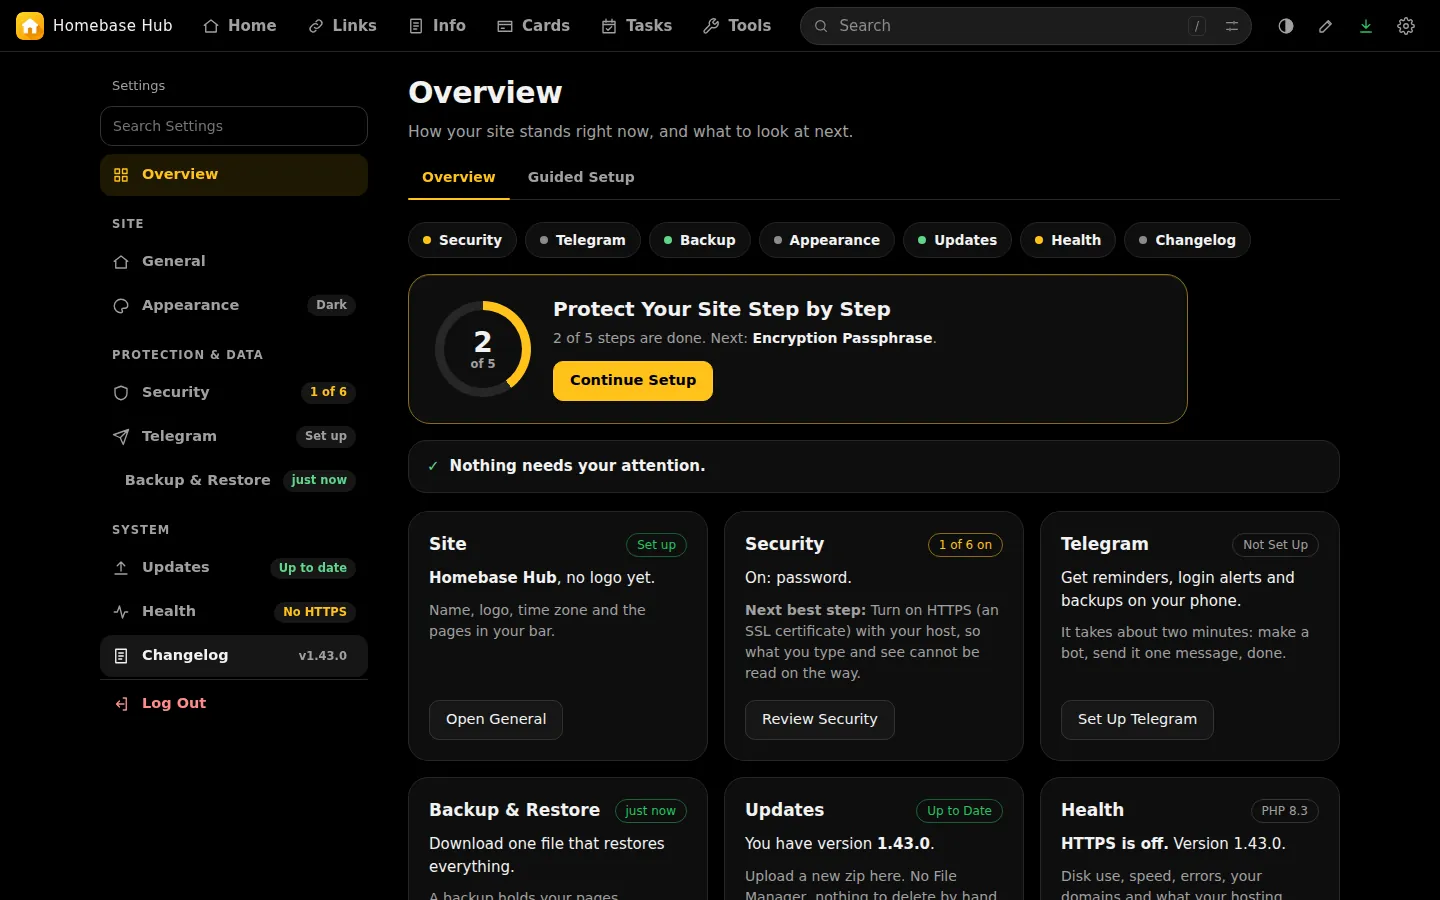The width and height of the screenshot is (1440, 900).
Task: Click the Set Up Telegram button
Action: coord(1138,720)
